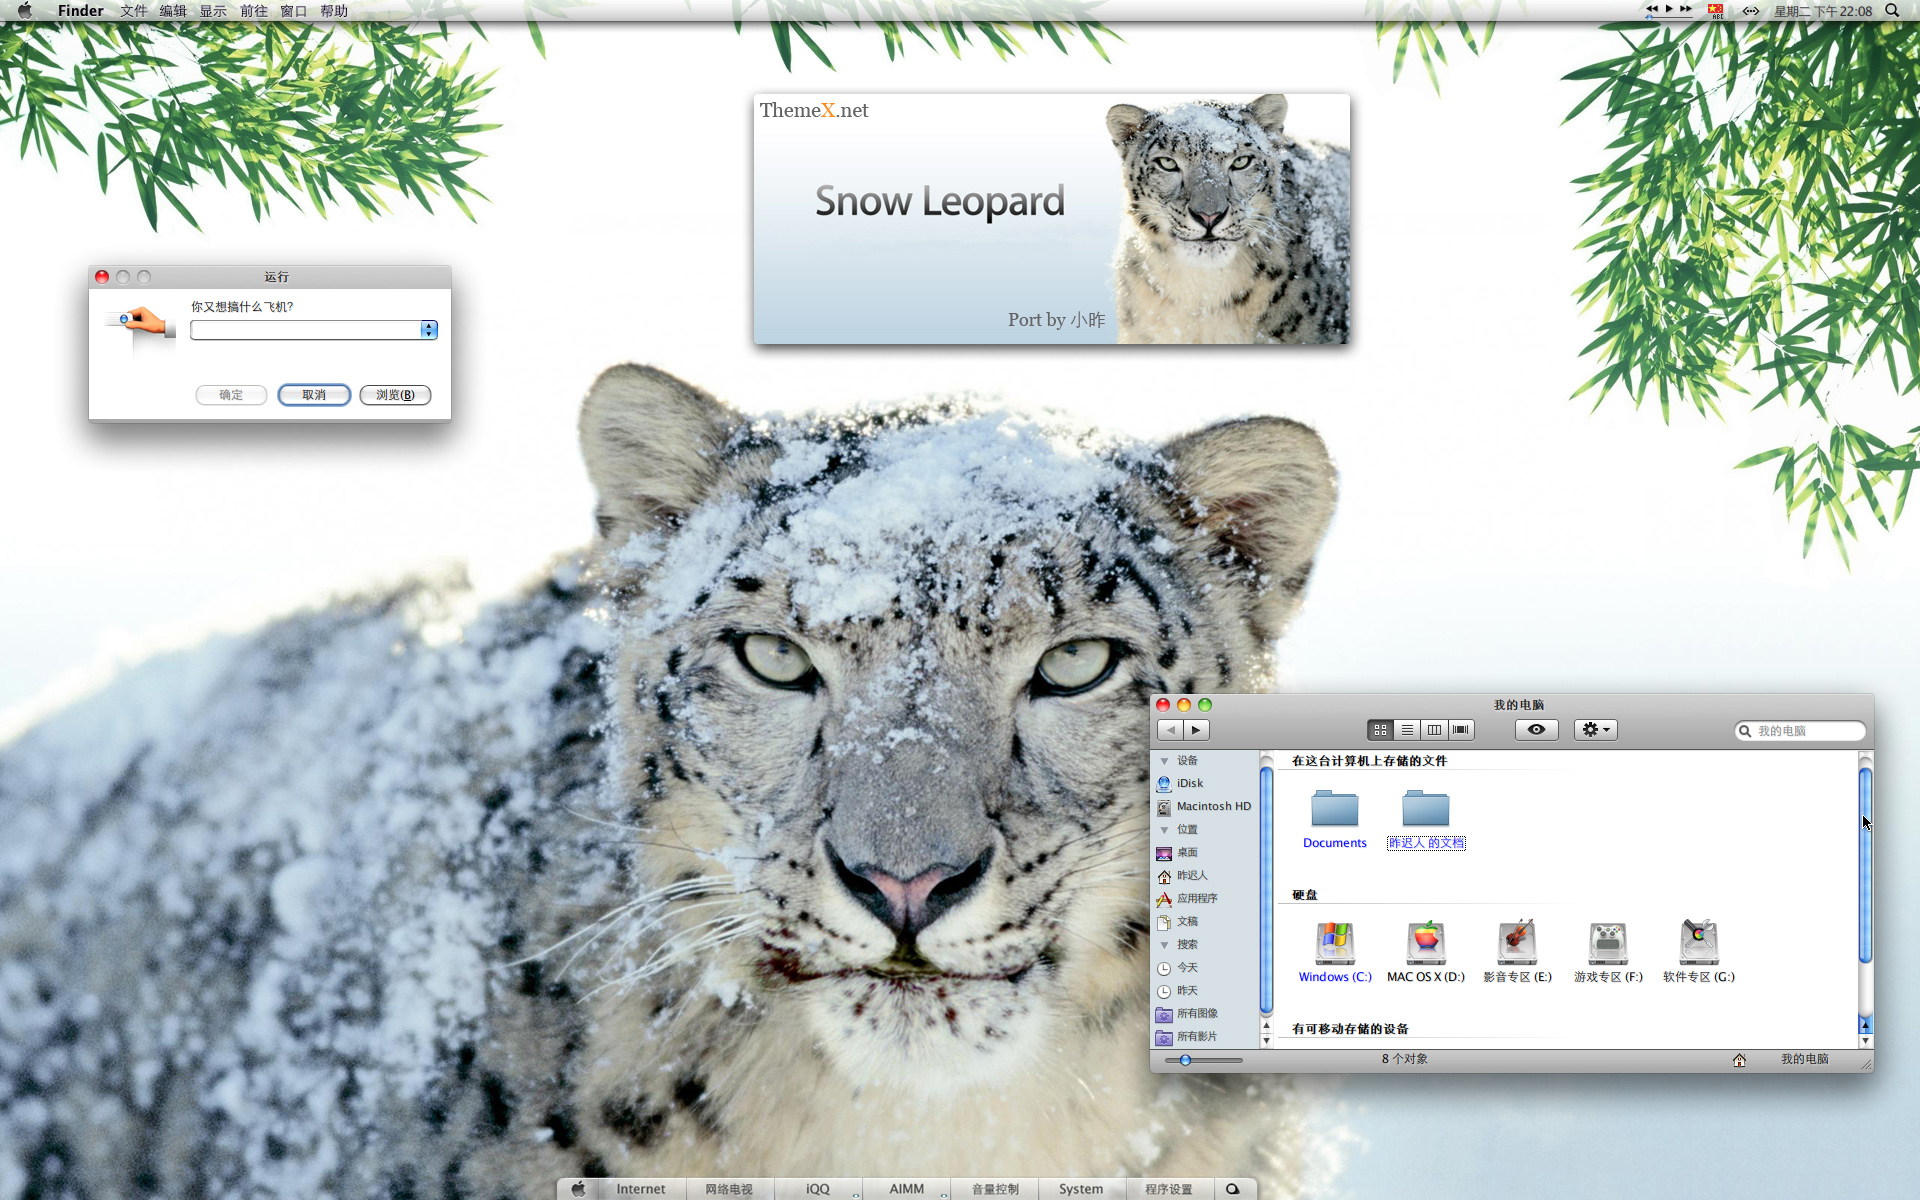
Task: Click the run dialog command text field
Action: (305, 330)
